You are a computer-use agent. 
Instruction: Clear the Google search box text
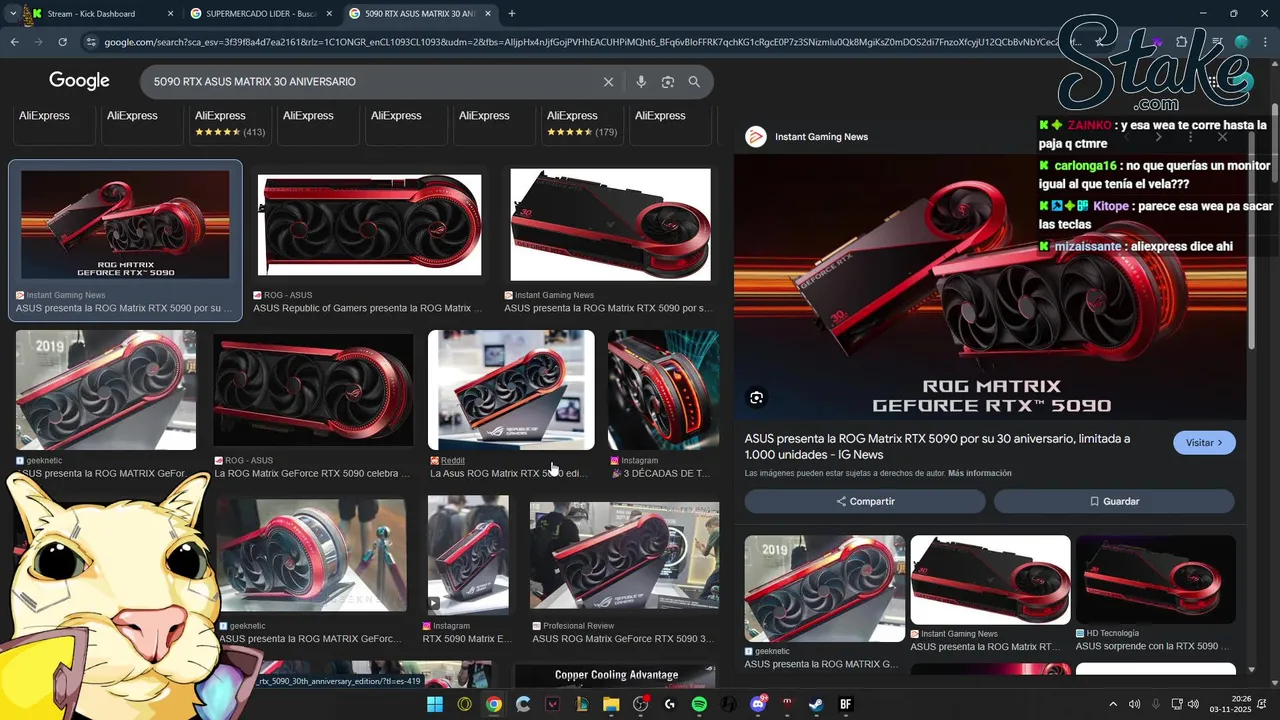(x=608, y=82)
